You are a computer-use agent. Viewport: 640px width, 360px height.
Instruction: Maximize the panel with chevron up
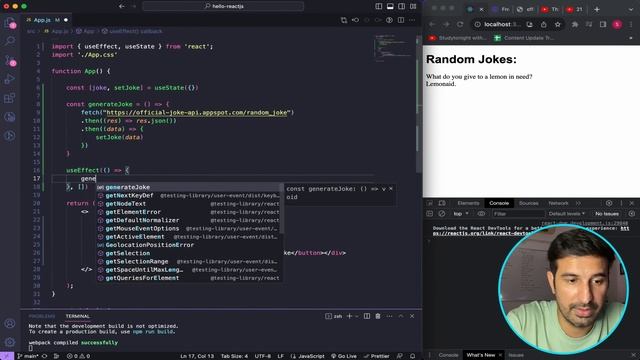pos(401,316)
